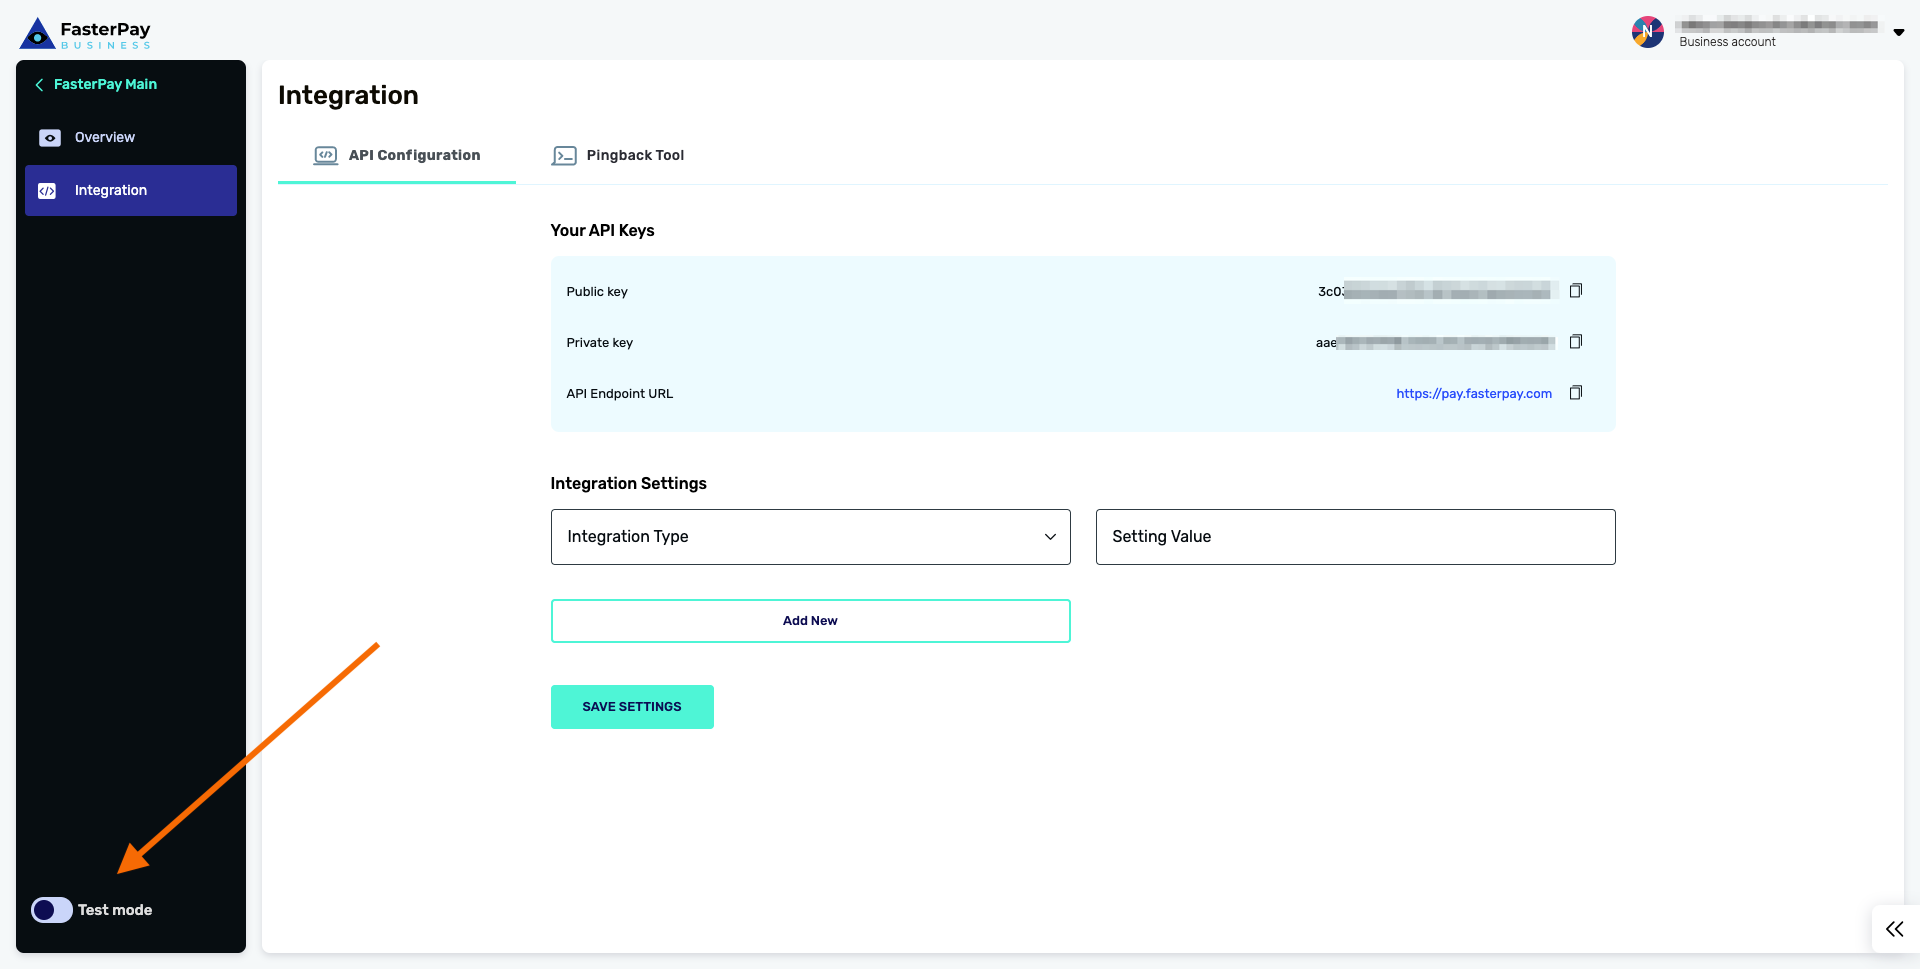This screenshot has height=969, width=1920.
Task: Copy the Private key value
Action: click(1576, 342)
